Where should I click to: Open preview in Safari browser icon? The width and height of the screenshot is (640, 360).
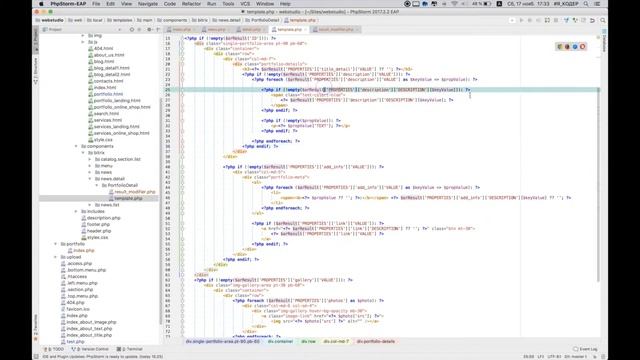click(x=575, y=47)
